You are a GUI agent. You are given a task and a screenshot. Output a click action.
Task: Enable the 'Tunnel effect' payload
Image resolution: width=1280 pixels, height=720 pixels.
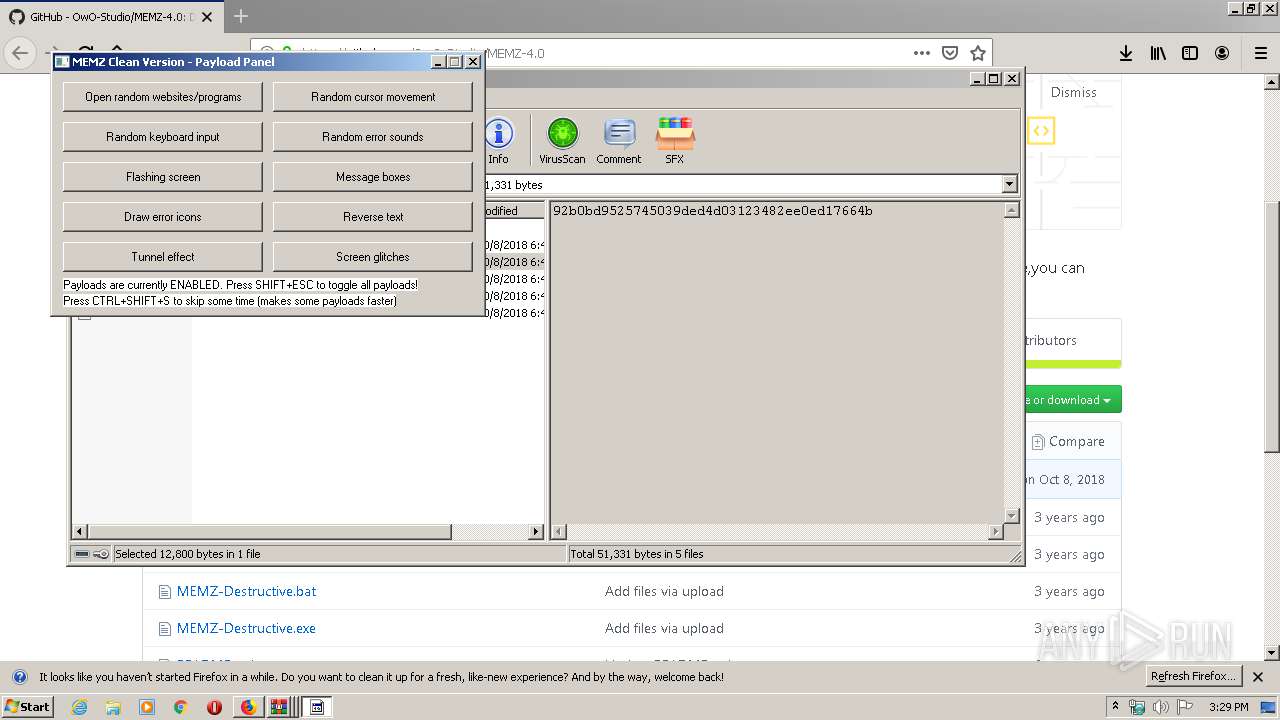(163, 257)
